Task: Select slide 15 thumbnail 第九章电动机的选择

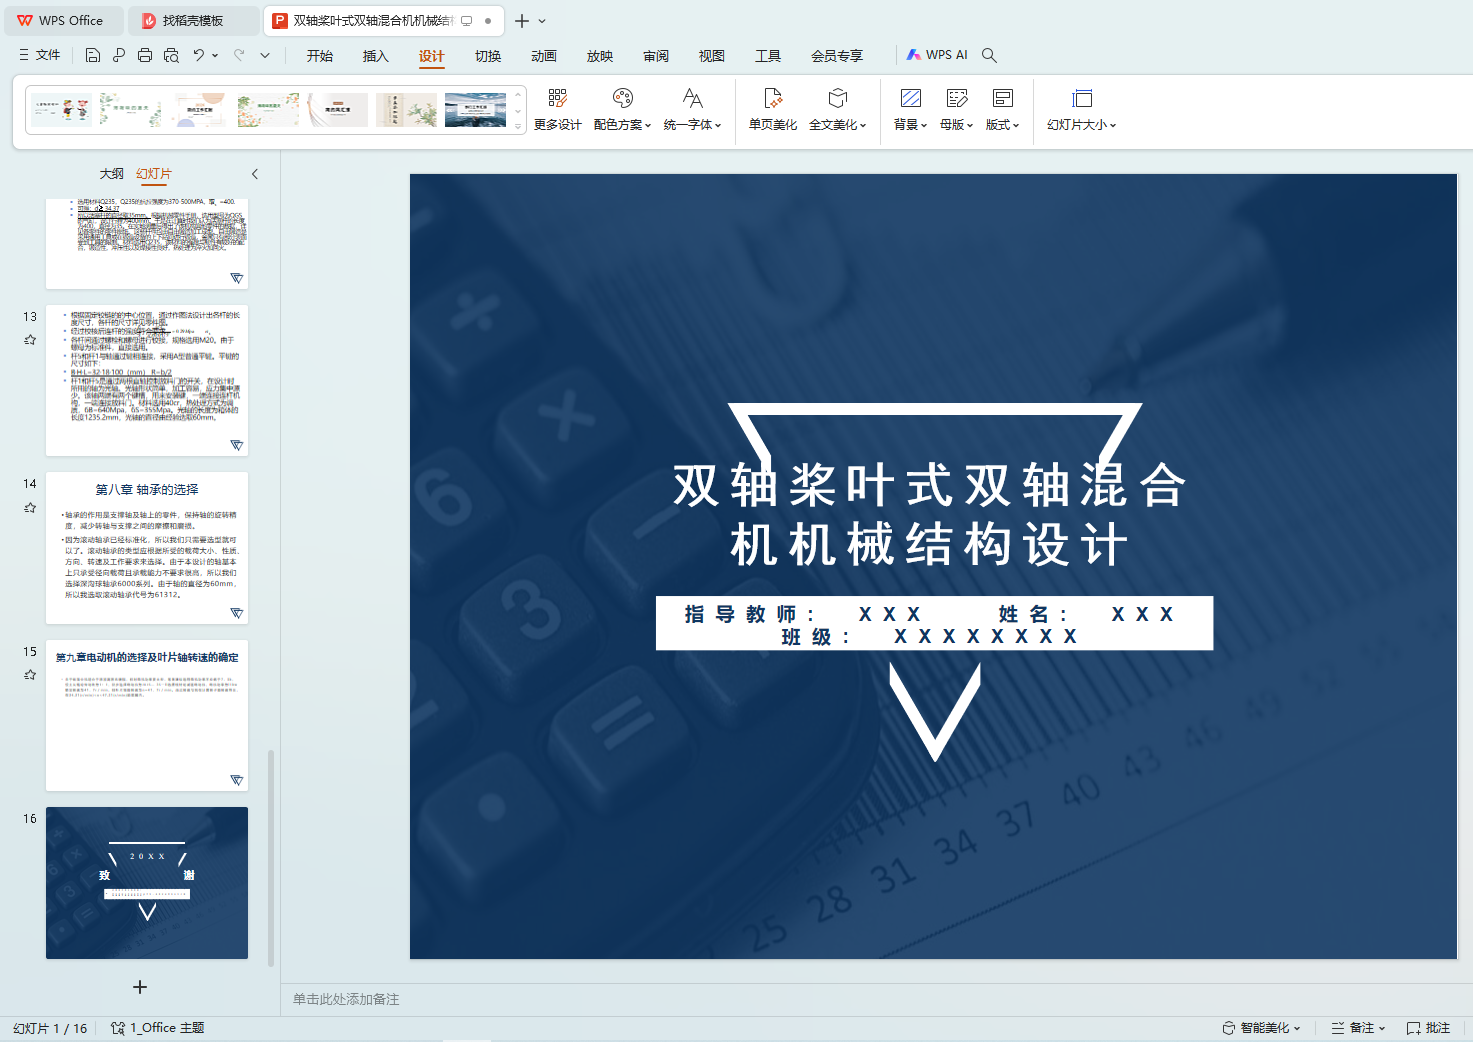Action: 147,715
